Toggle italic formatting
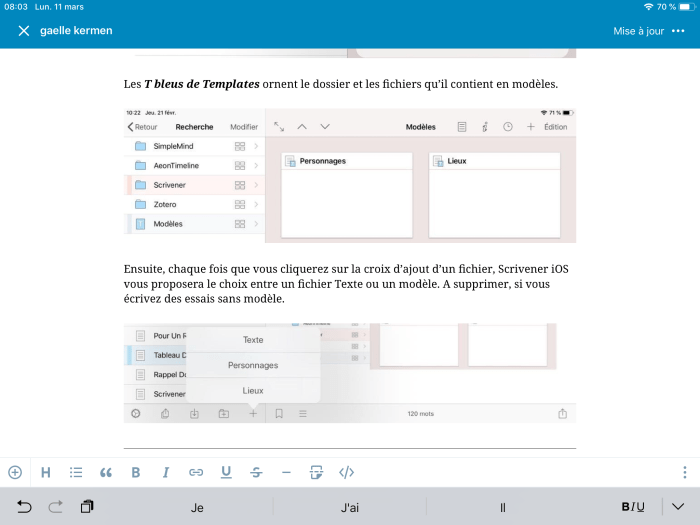The width and height of the screenshot is (700, 525). pyautogui.click(x=166, y=472)
